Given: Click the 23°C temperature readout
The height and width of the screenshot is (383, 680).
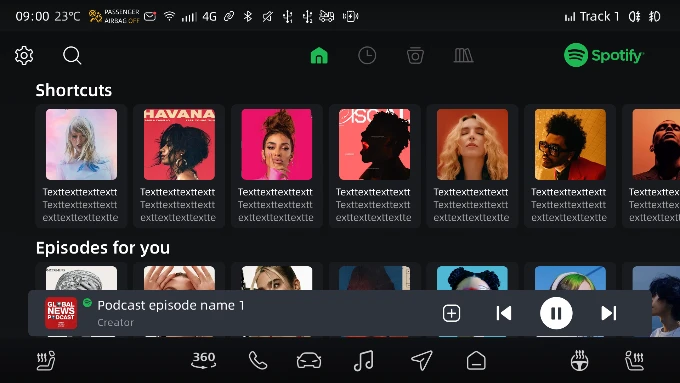Looking at the screenshot, I should click(x=67, y=16).
